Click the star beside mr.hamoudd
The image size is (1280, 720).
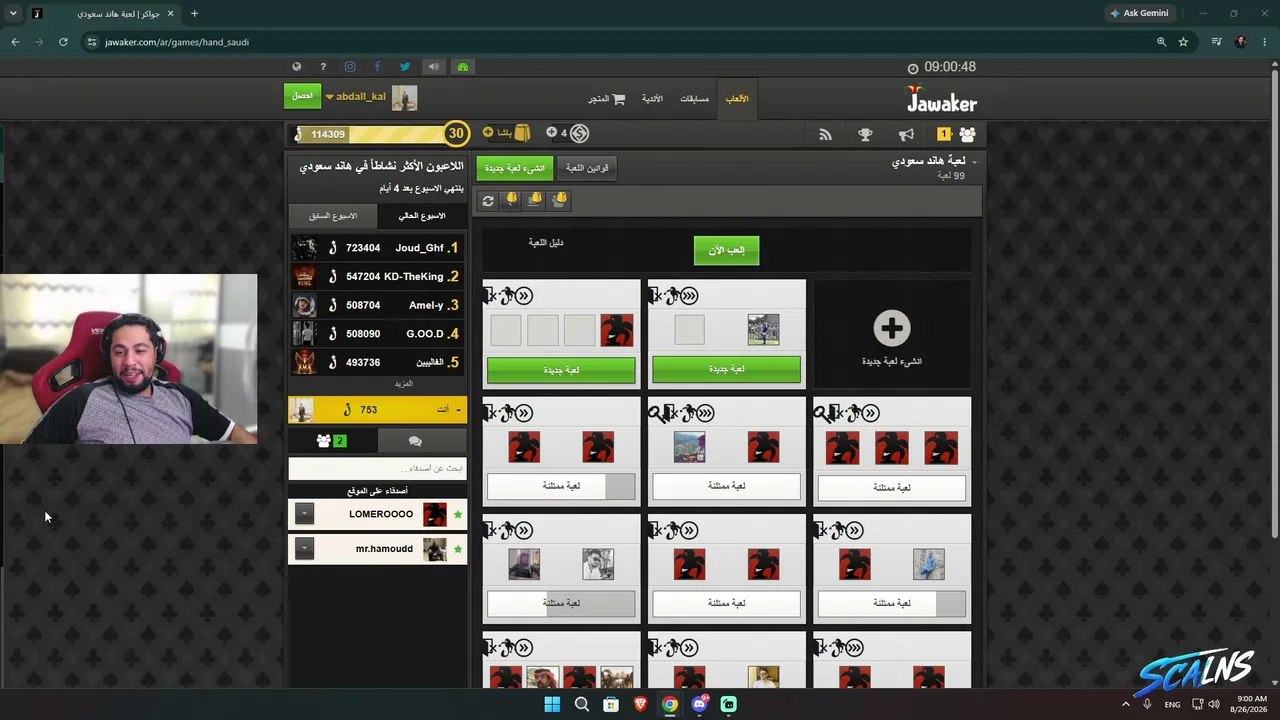coord(458,549)
